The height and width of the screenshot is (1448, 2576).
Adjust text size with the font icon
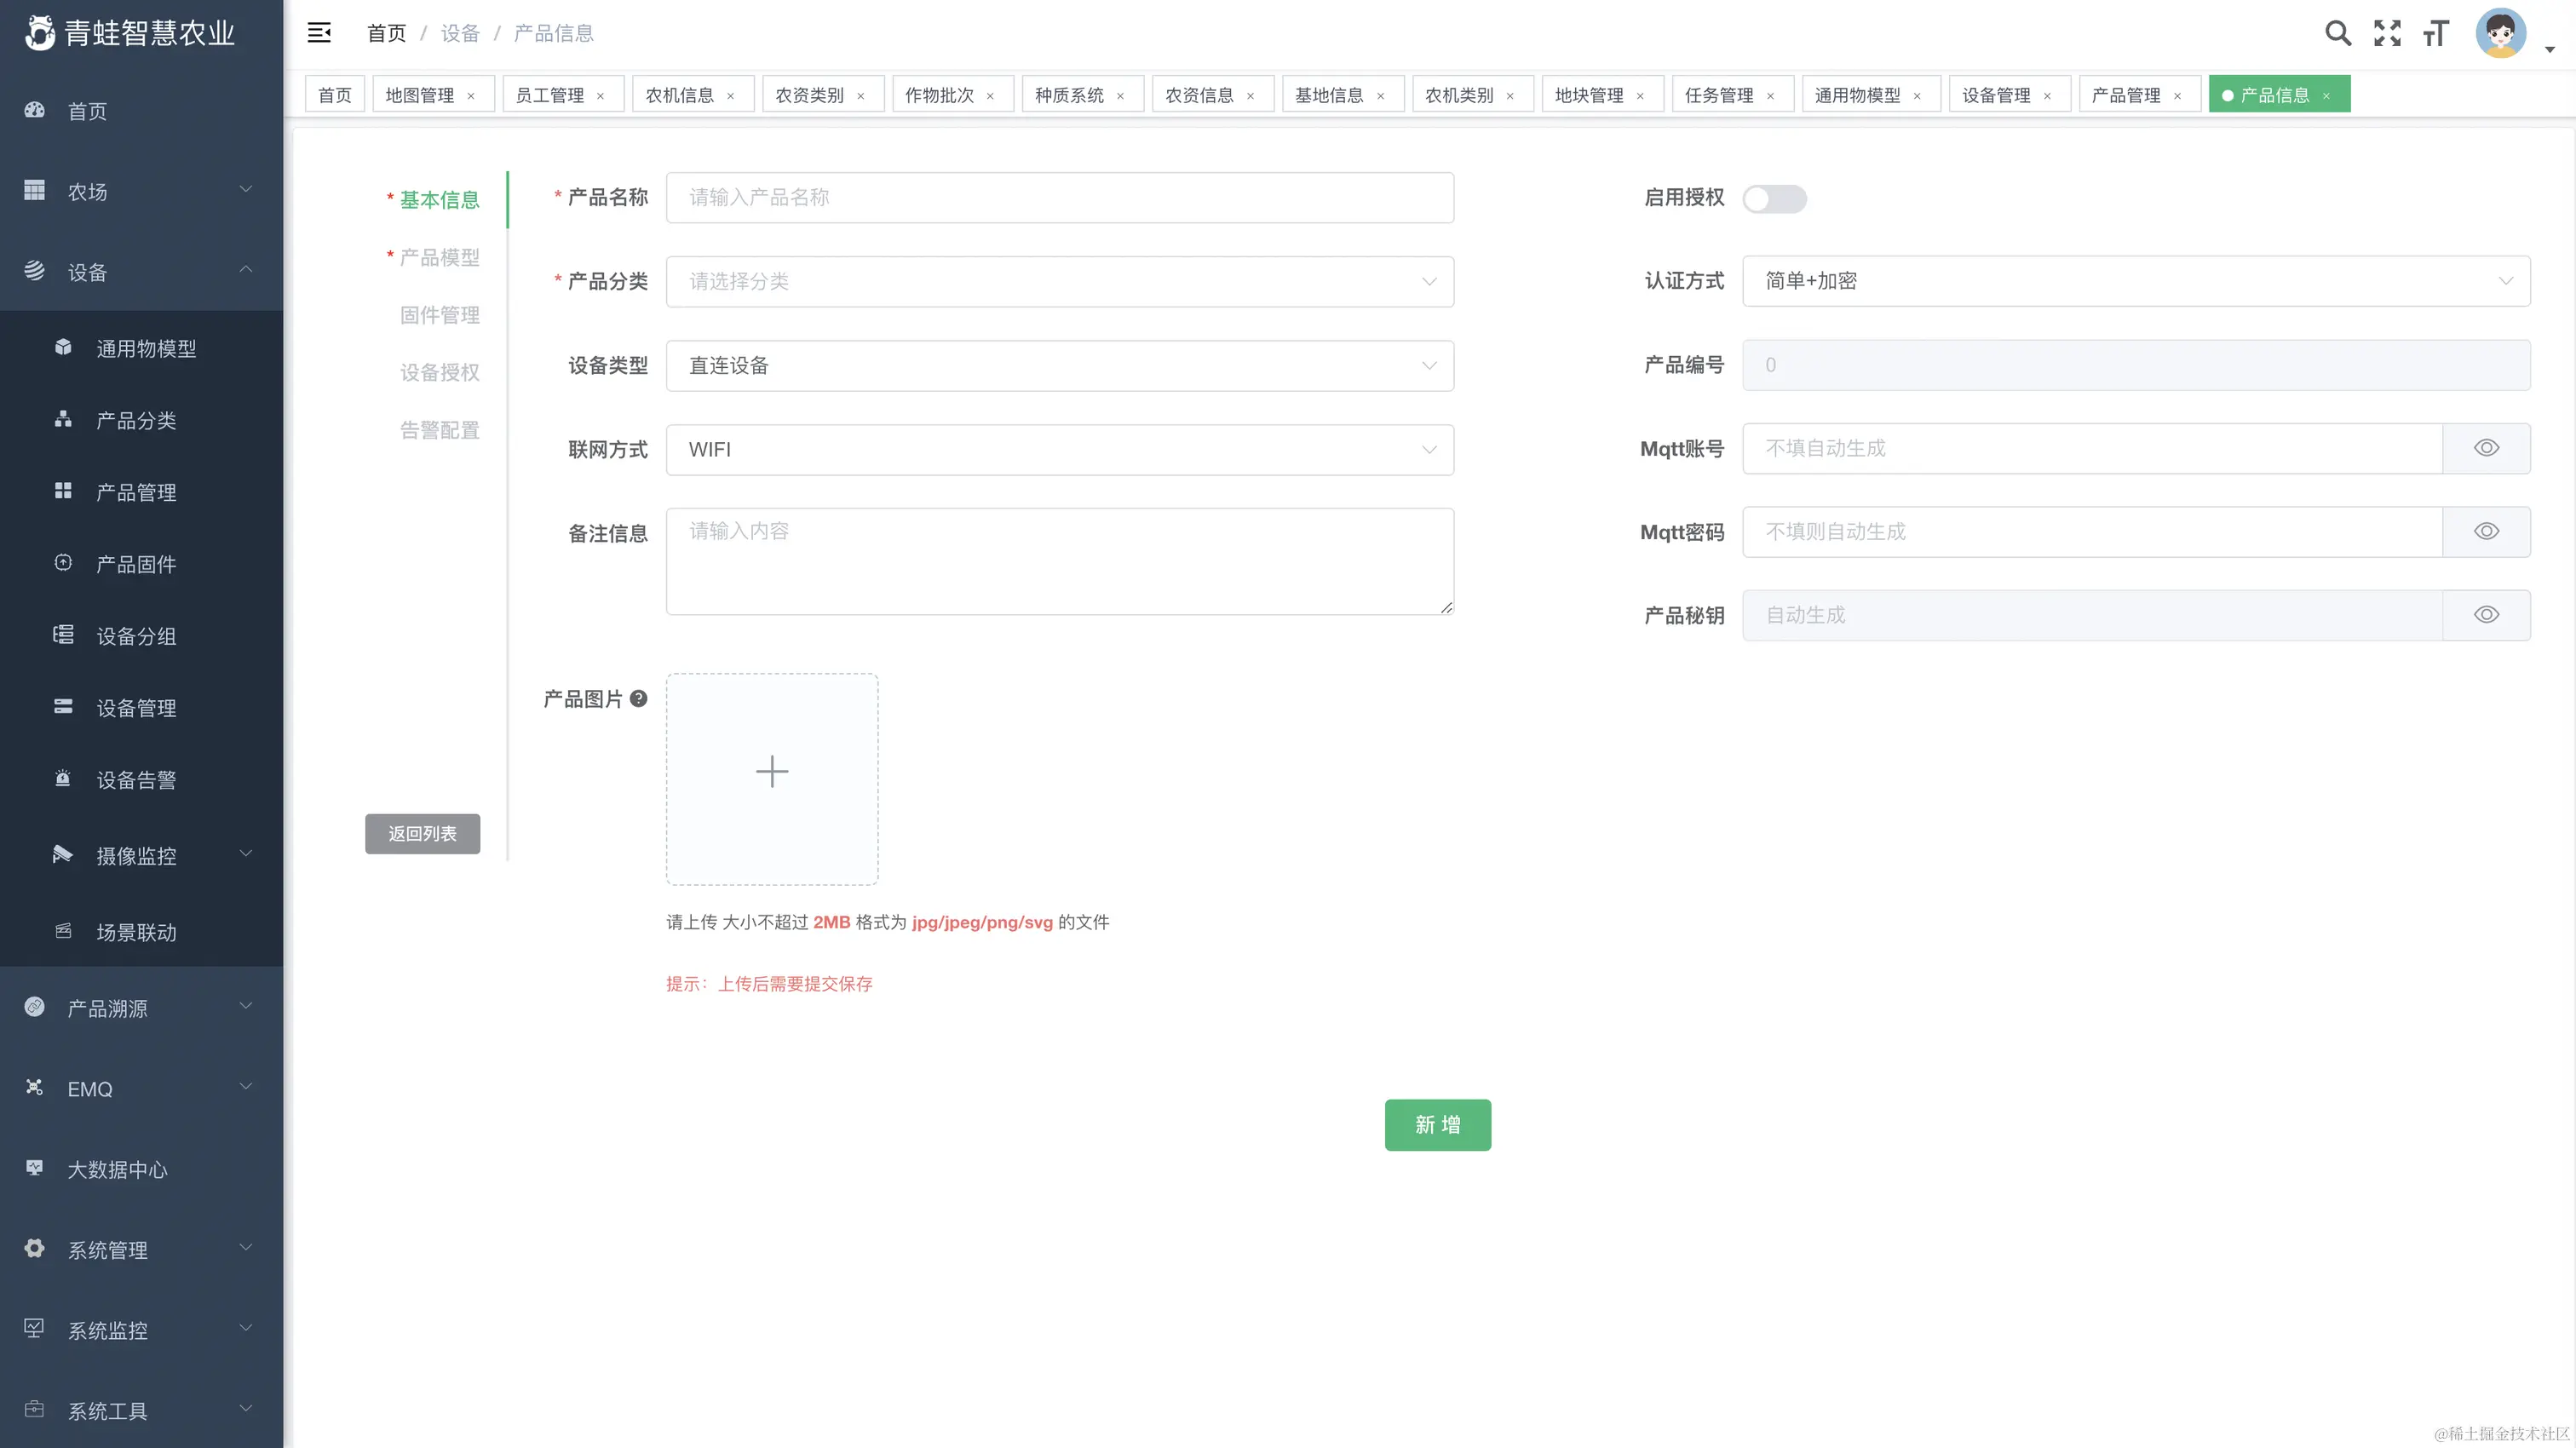pos(2435,33)
